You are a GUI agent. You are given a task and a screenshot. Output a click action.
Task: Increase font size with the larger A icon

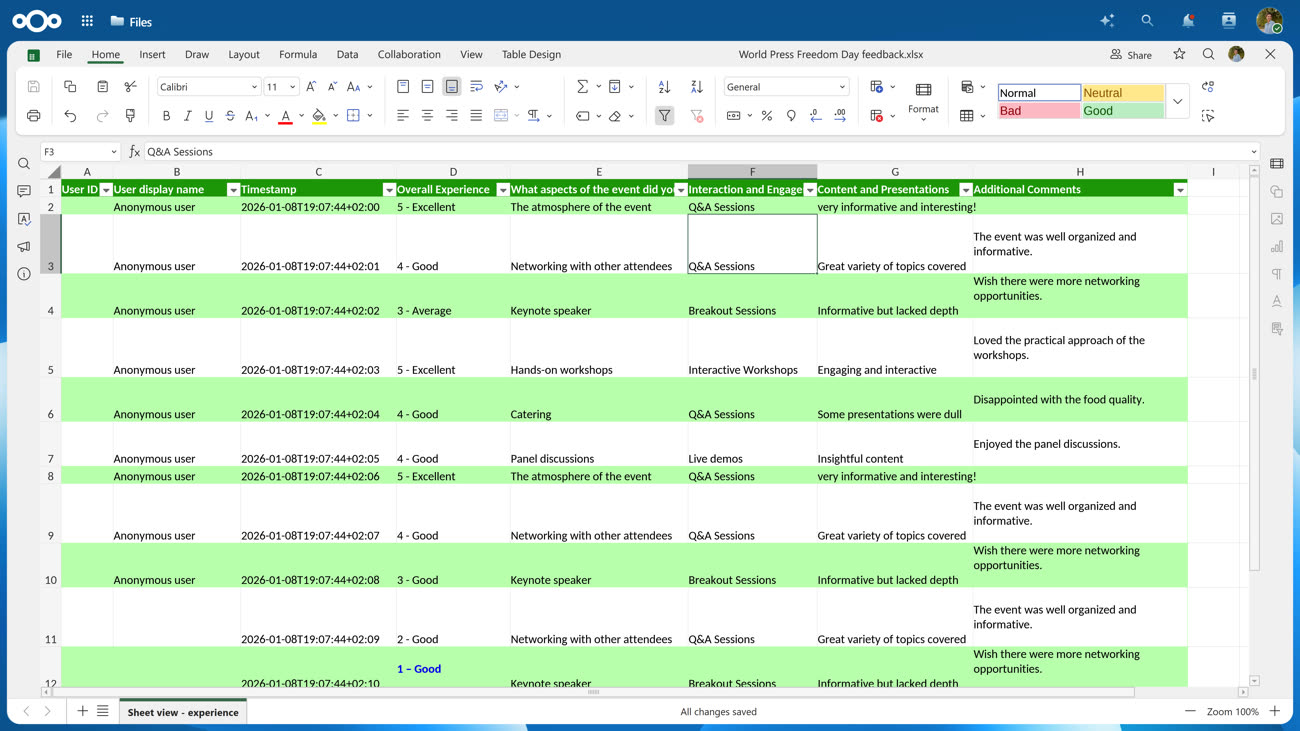click(311, 87)
